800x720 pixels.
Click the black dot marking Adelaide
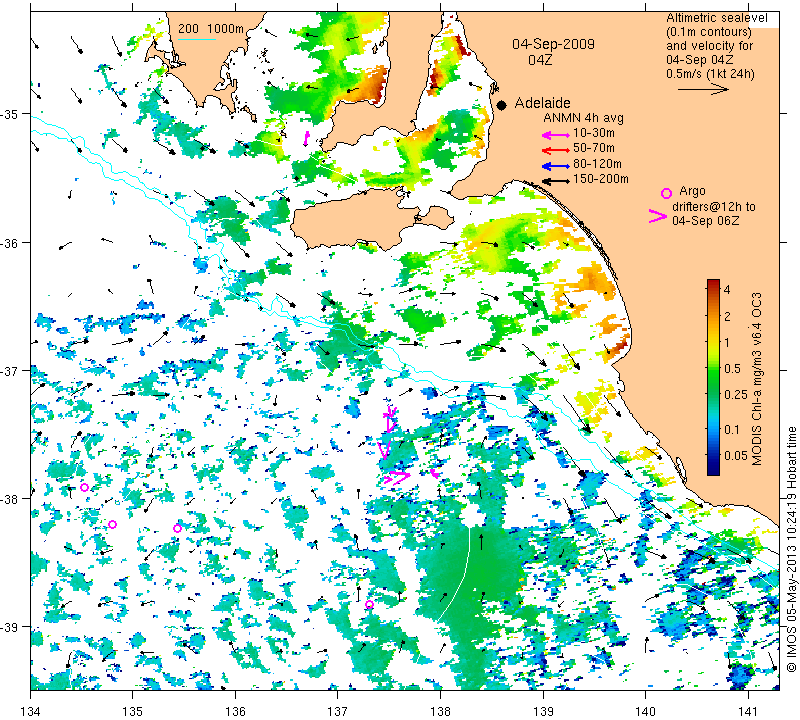(502, 105)
